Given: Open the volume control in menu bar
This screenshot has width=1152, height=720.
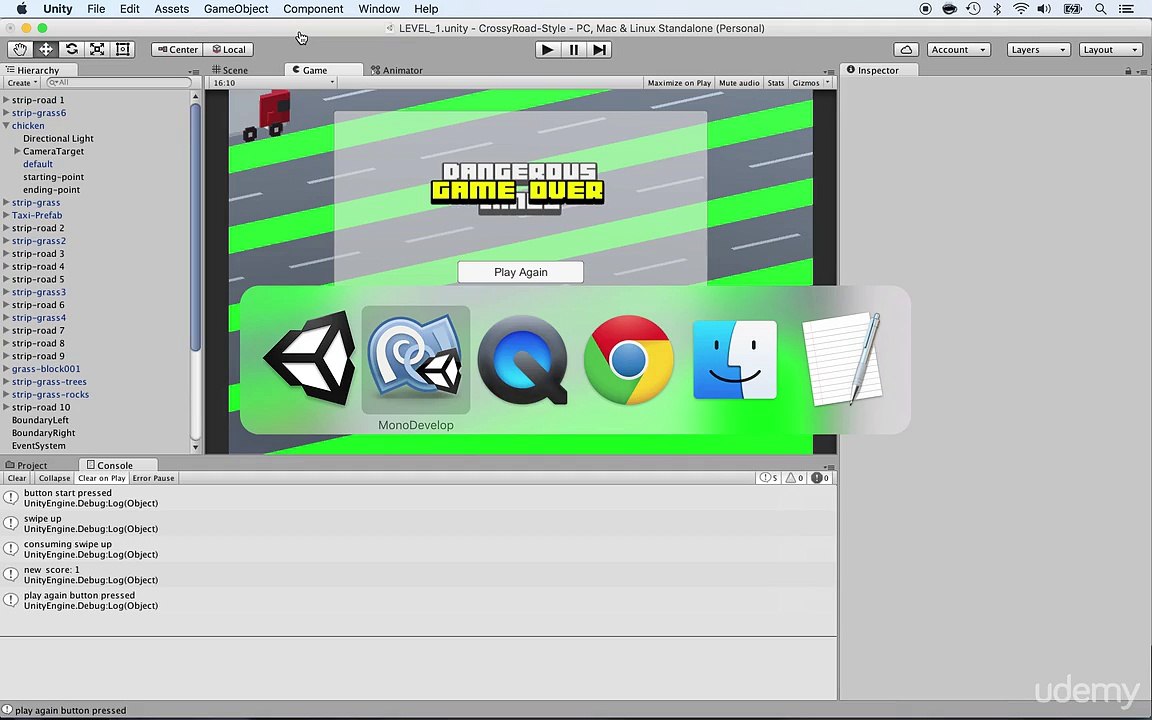Looking at the screenshot, I should pyautogui.click(x=1044, y=9).
